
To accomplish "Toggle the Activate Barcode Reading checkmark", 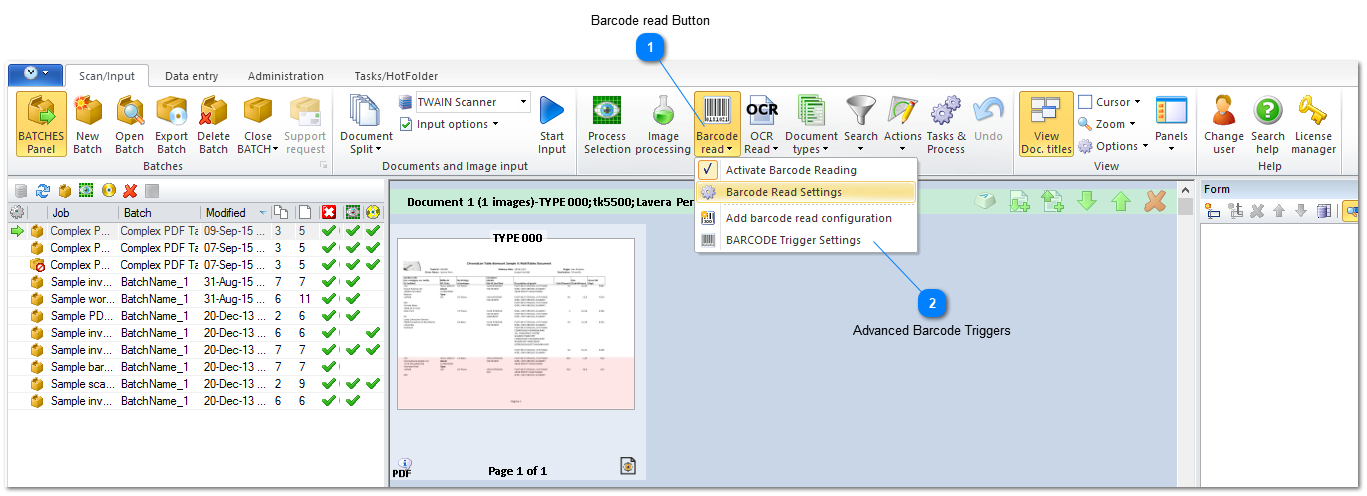I will tap(708, 170).
